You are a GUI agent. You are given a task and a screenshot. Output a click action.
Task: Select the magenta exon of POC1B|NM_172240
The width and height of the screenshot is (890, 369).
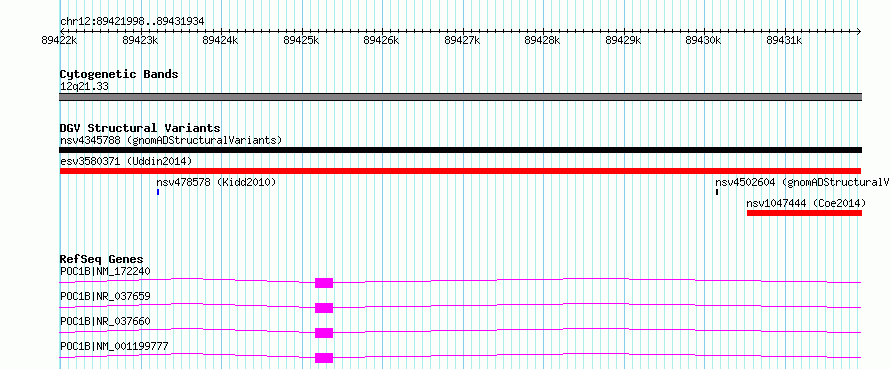[x=324, y=283]
